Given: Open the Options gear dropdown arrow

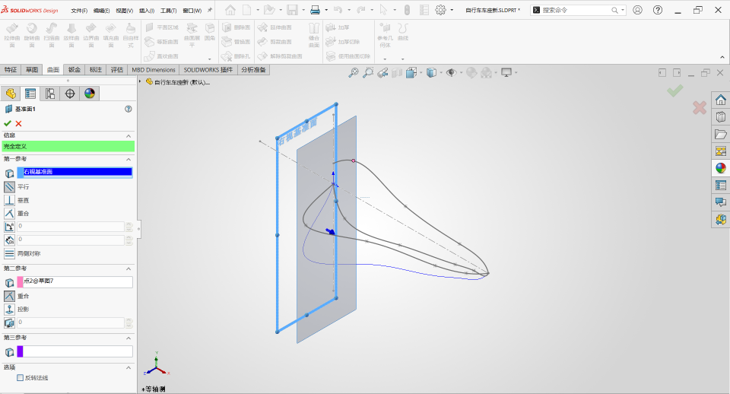Looking at the screenshot, I should tap(452, 10).
